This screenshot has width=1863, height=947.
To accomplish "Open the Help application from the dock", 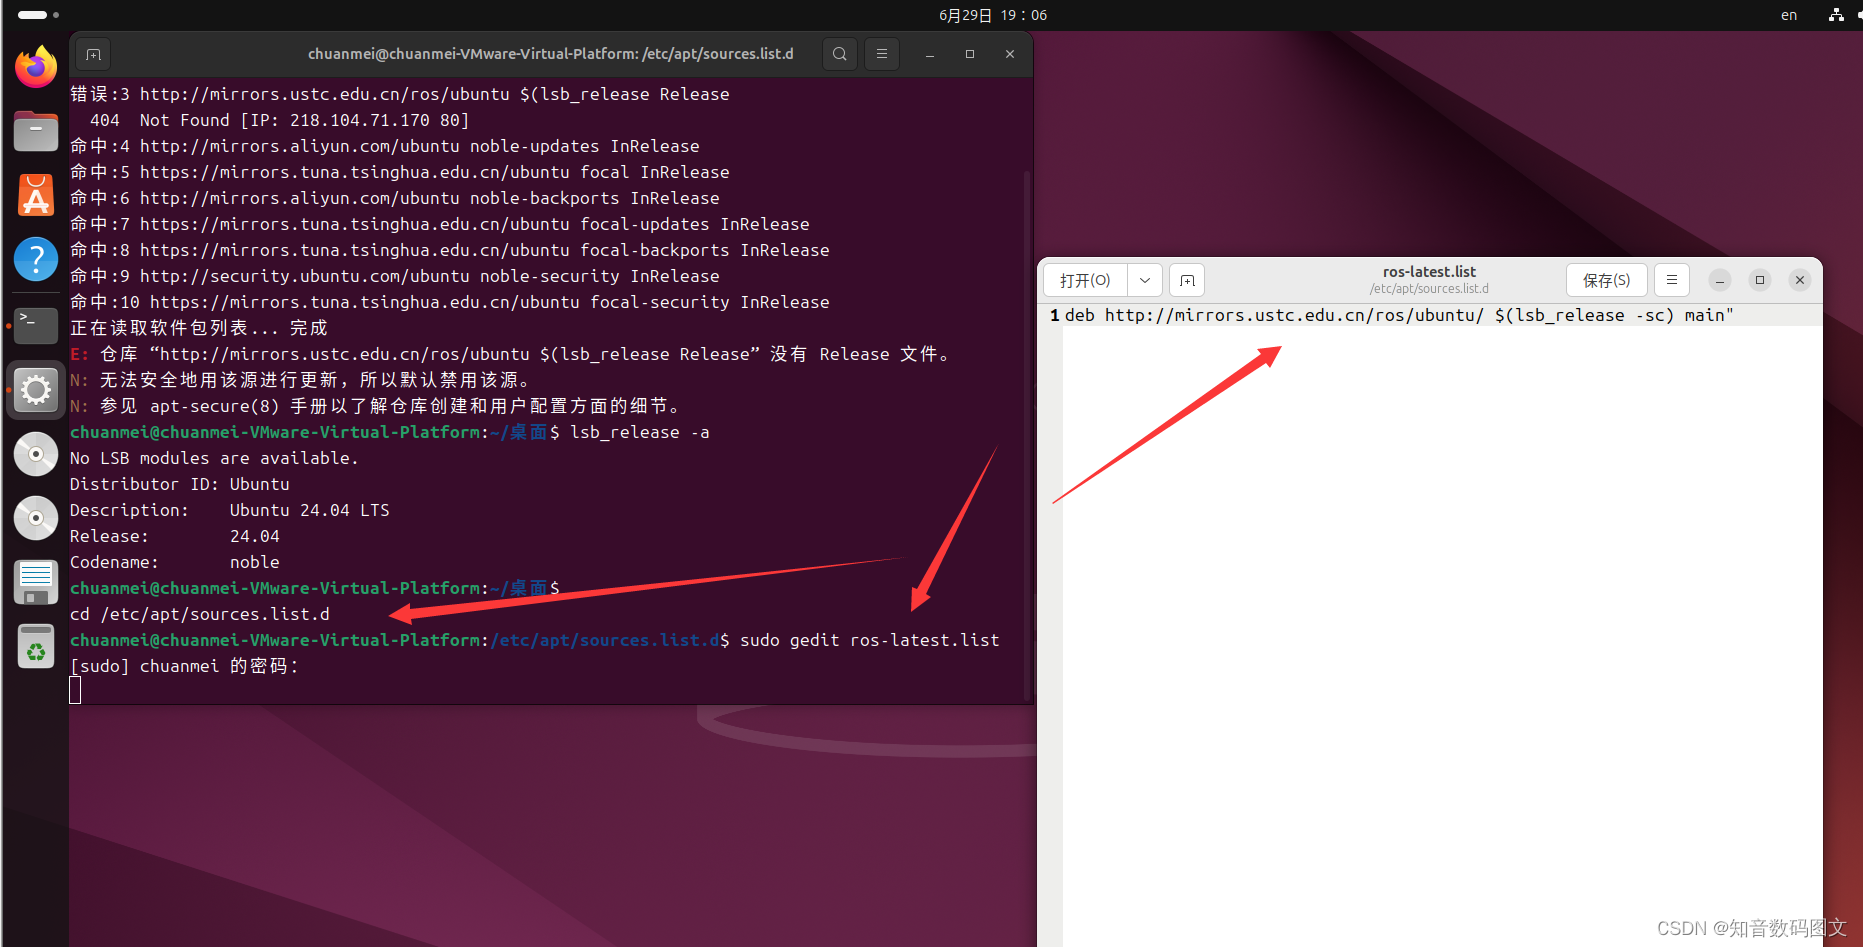I will (x=35, y=259).
